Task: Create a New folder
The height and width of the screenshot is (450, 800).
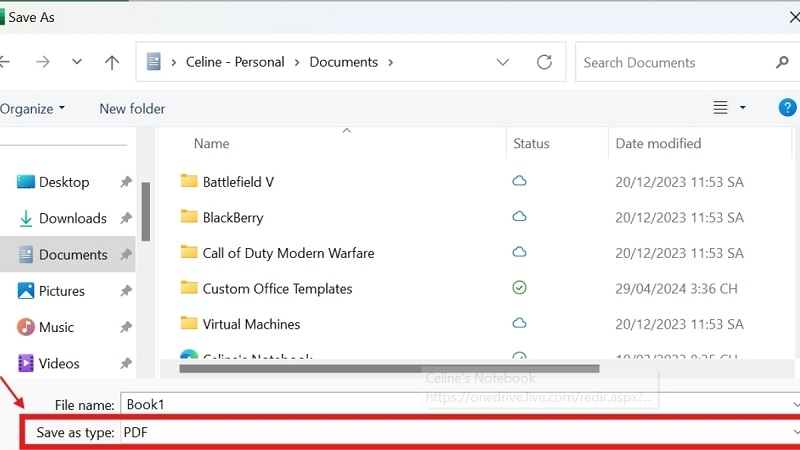Action: coord(132,109)
